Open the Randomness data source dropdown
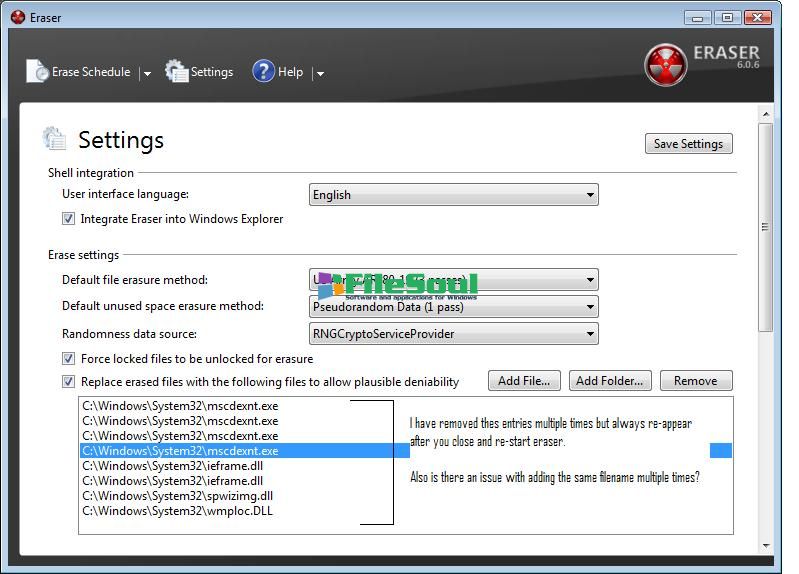Screen dimensions: 799x574 (x=590, y=334)
